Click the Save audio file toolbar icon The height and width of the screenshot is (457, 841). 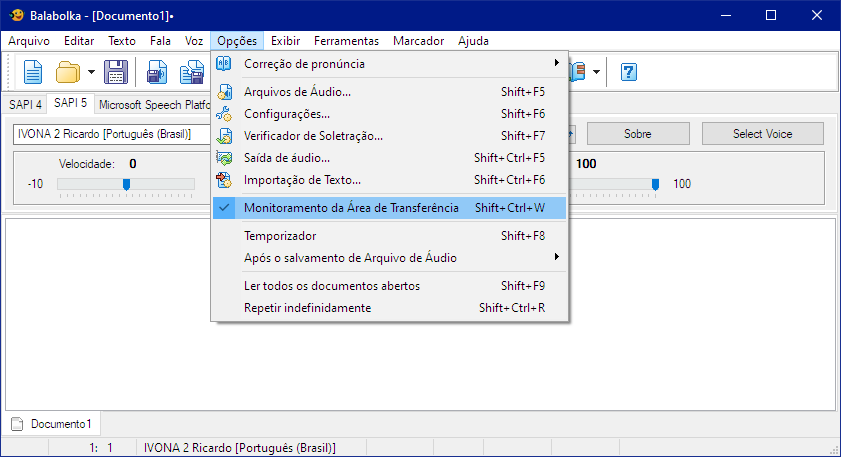pos(158,72)
